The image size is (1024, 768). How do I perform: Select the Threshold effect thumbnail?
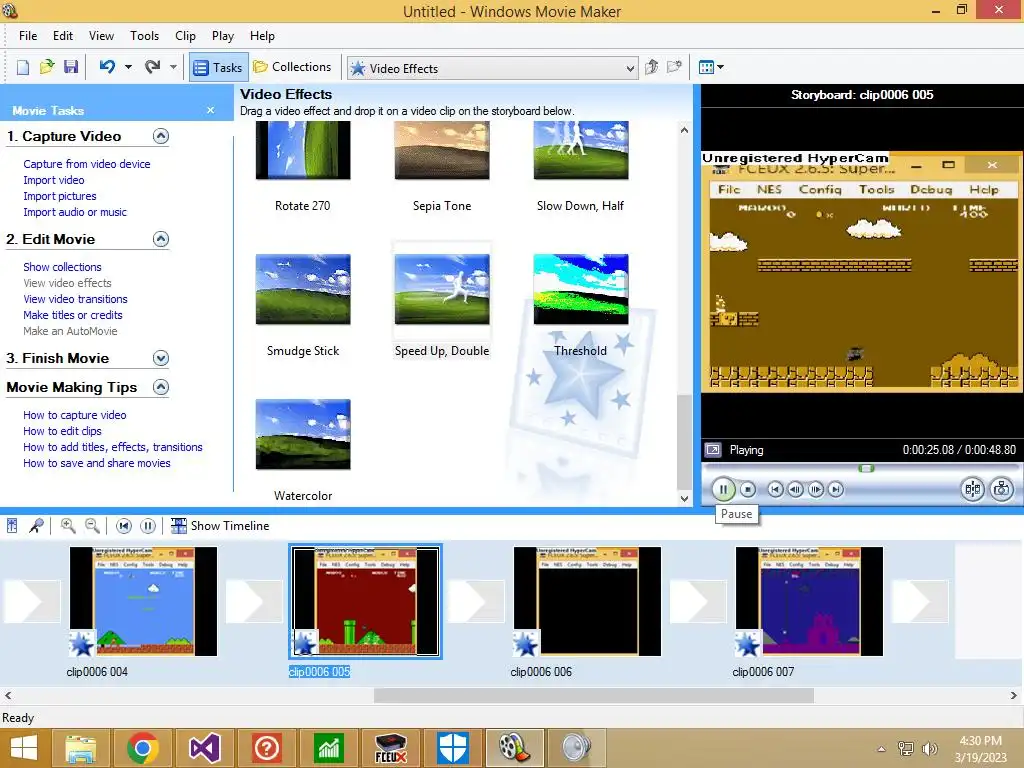click(581, 289)
